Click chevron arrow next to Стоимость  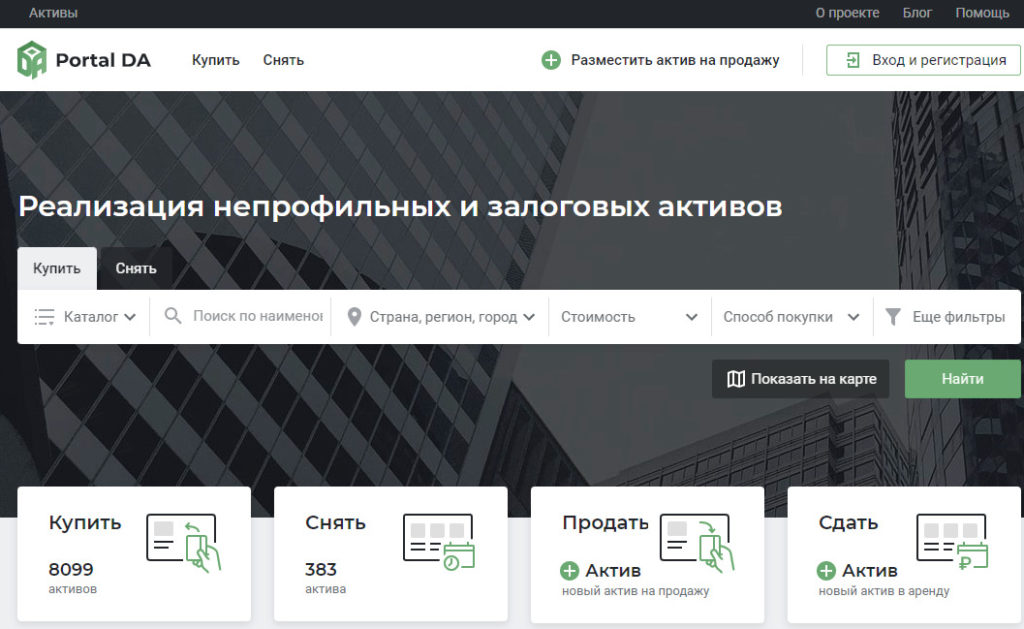pos(692,317)
